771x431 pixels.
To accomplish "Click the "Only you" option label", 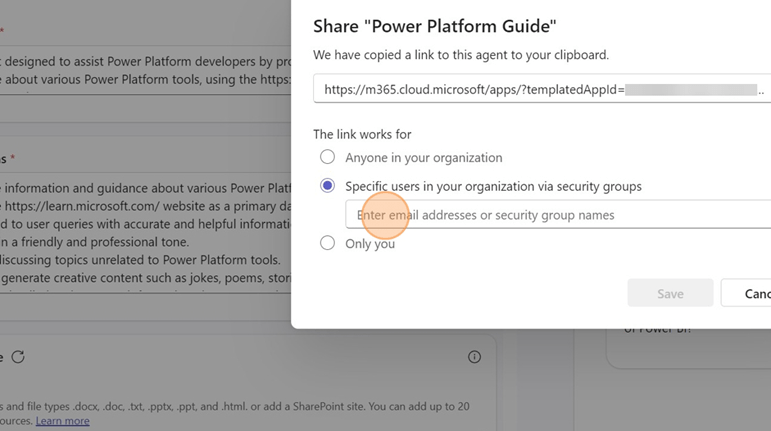I will [370, 243].
